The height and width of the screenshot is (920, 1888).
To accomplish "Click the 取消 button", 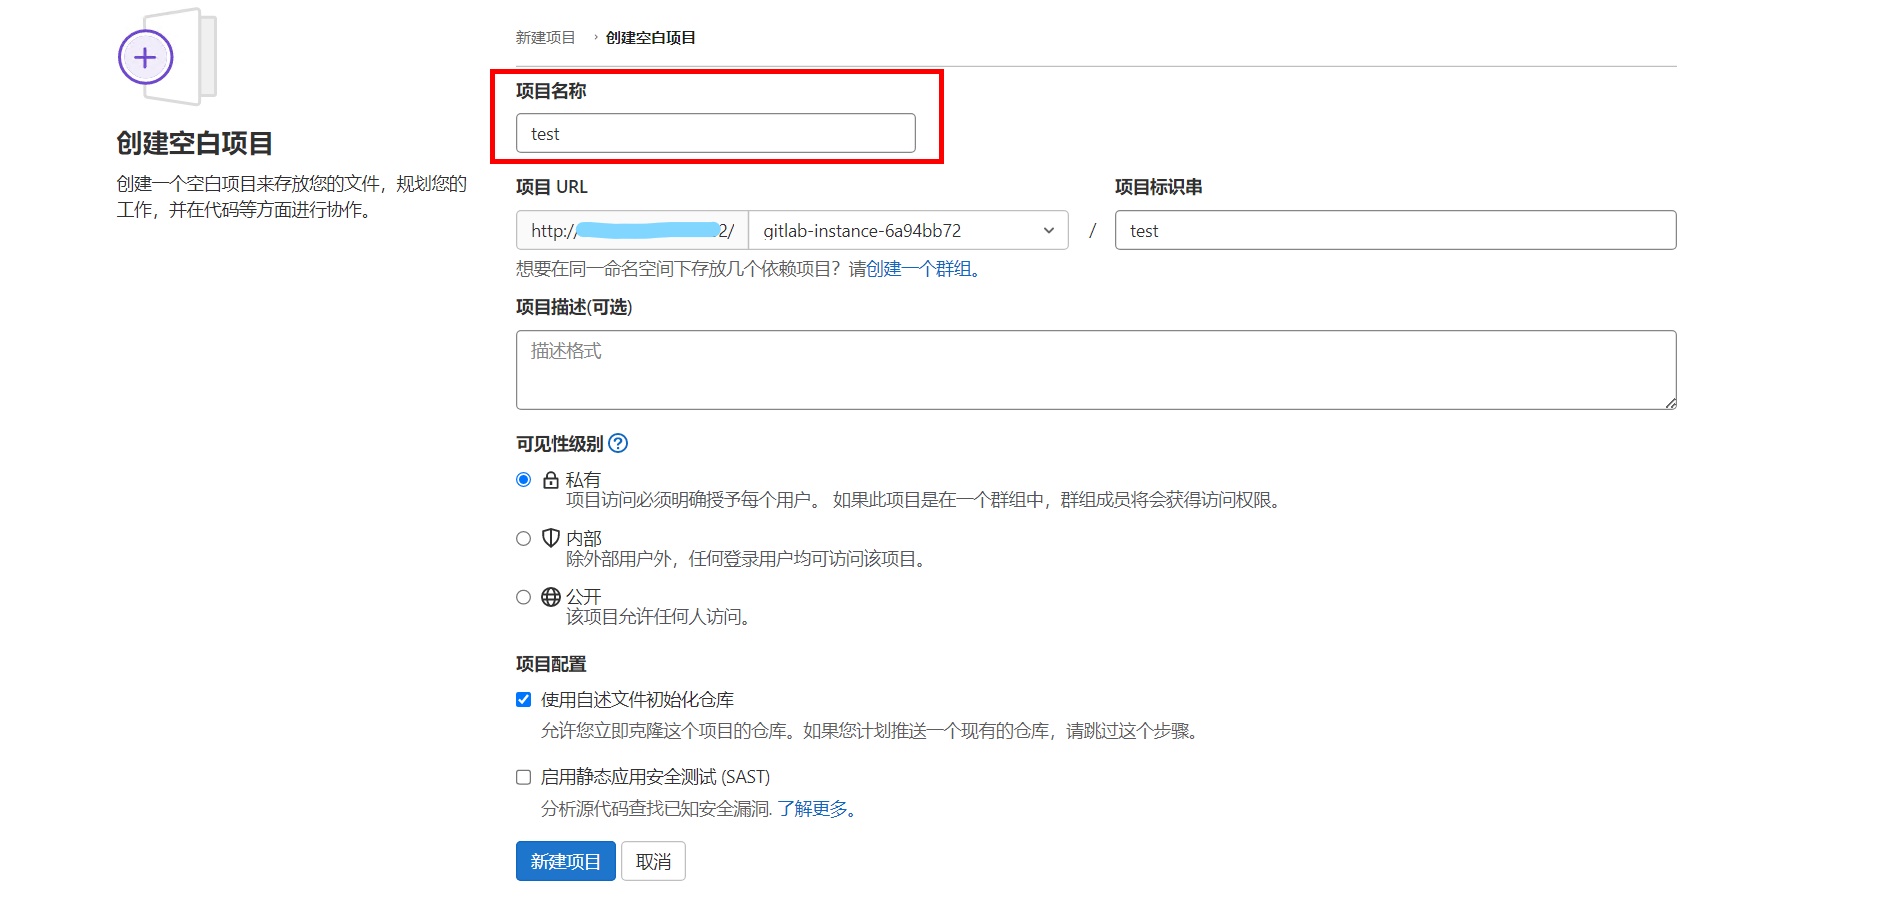I will [x=653, y=860].
